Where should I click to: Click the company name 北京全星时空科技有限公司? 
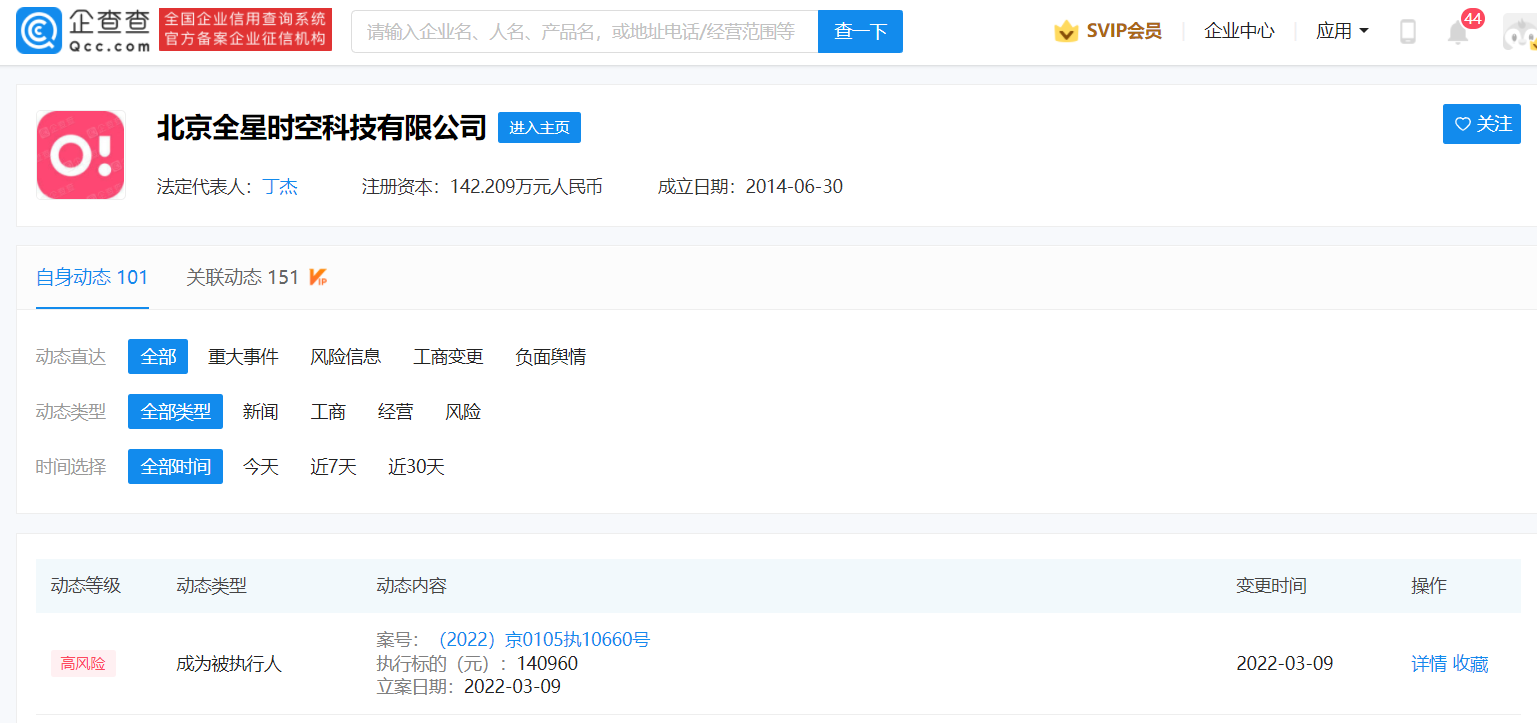322,127
